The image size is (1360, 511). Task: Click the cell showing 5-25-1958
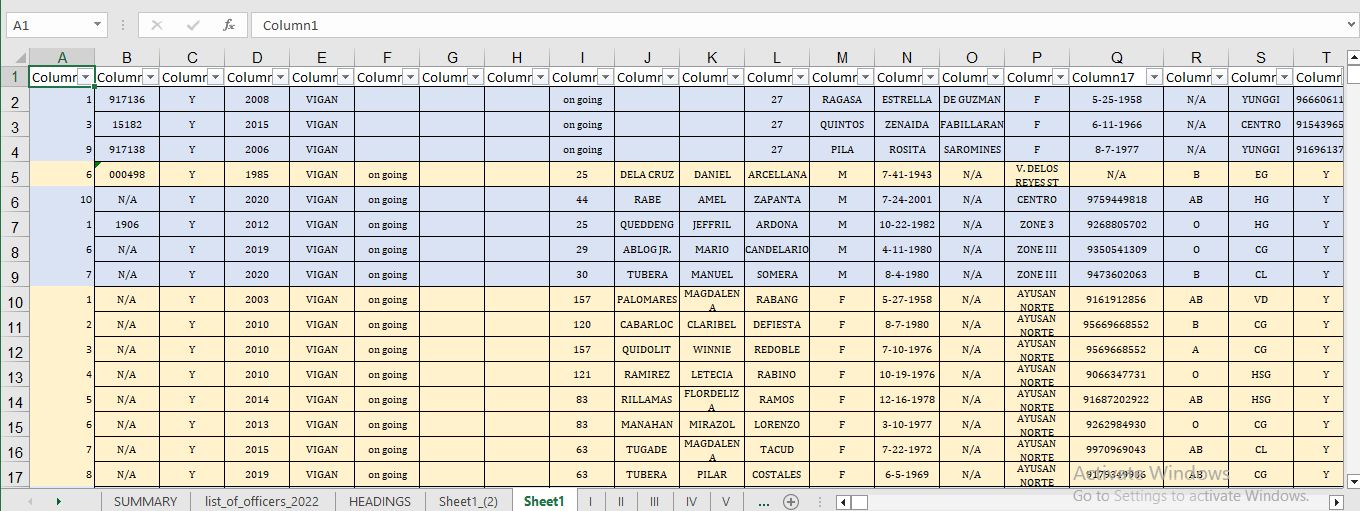1116,100
